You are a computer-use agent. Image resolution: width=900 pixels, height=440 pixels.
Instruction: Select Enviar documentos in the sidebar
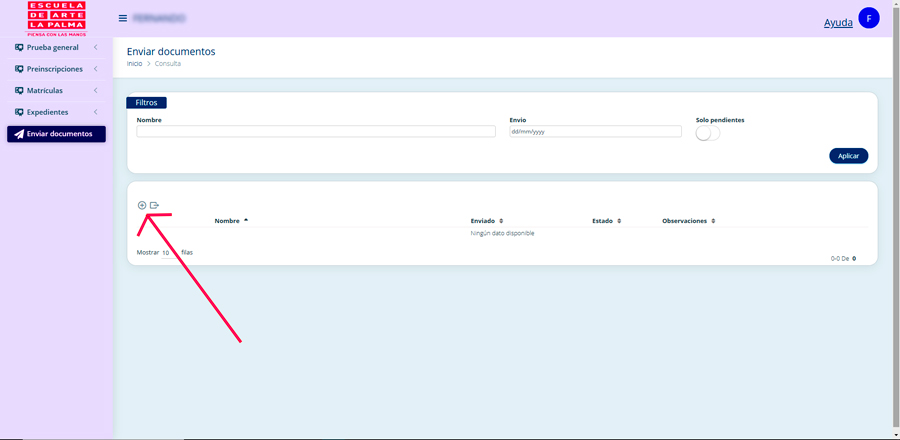click(x=56, y=134)
